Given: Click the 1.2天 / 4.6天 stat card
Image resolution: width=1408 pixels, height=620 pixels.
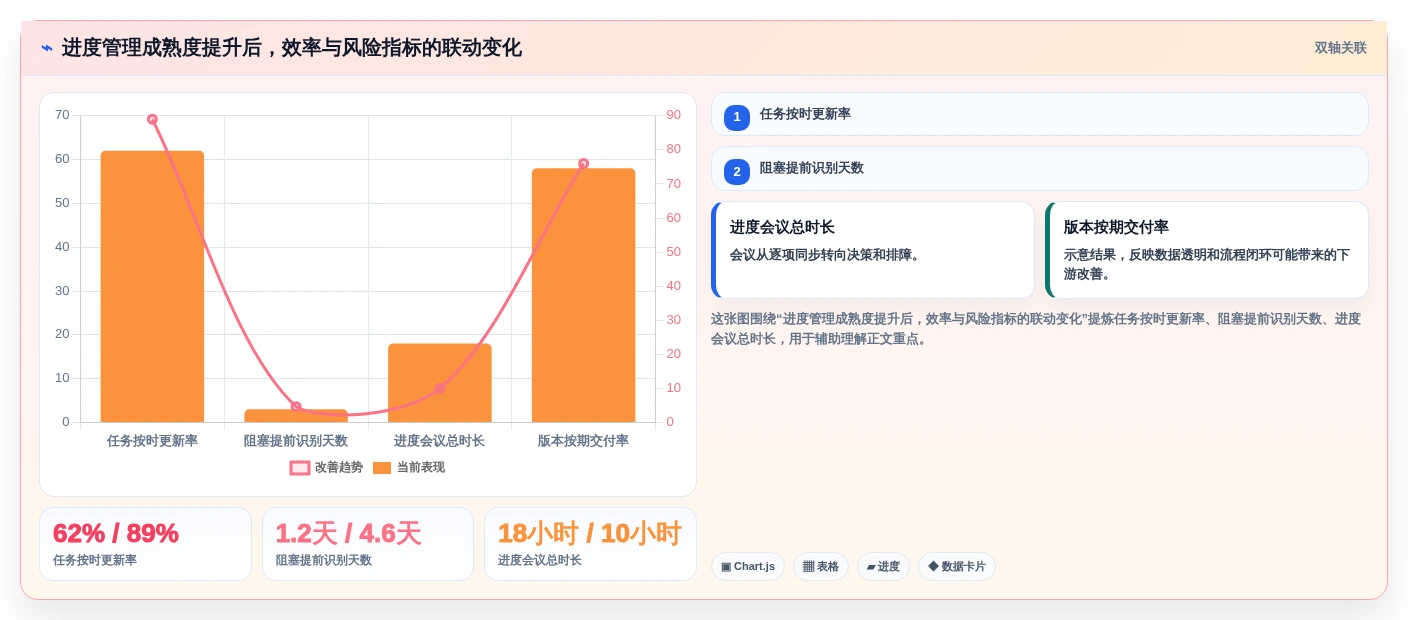Looking at the screenshot, I should point(368,544).
